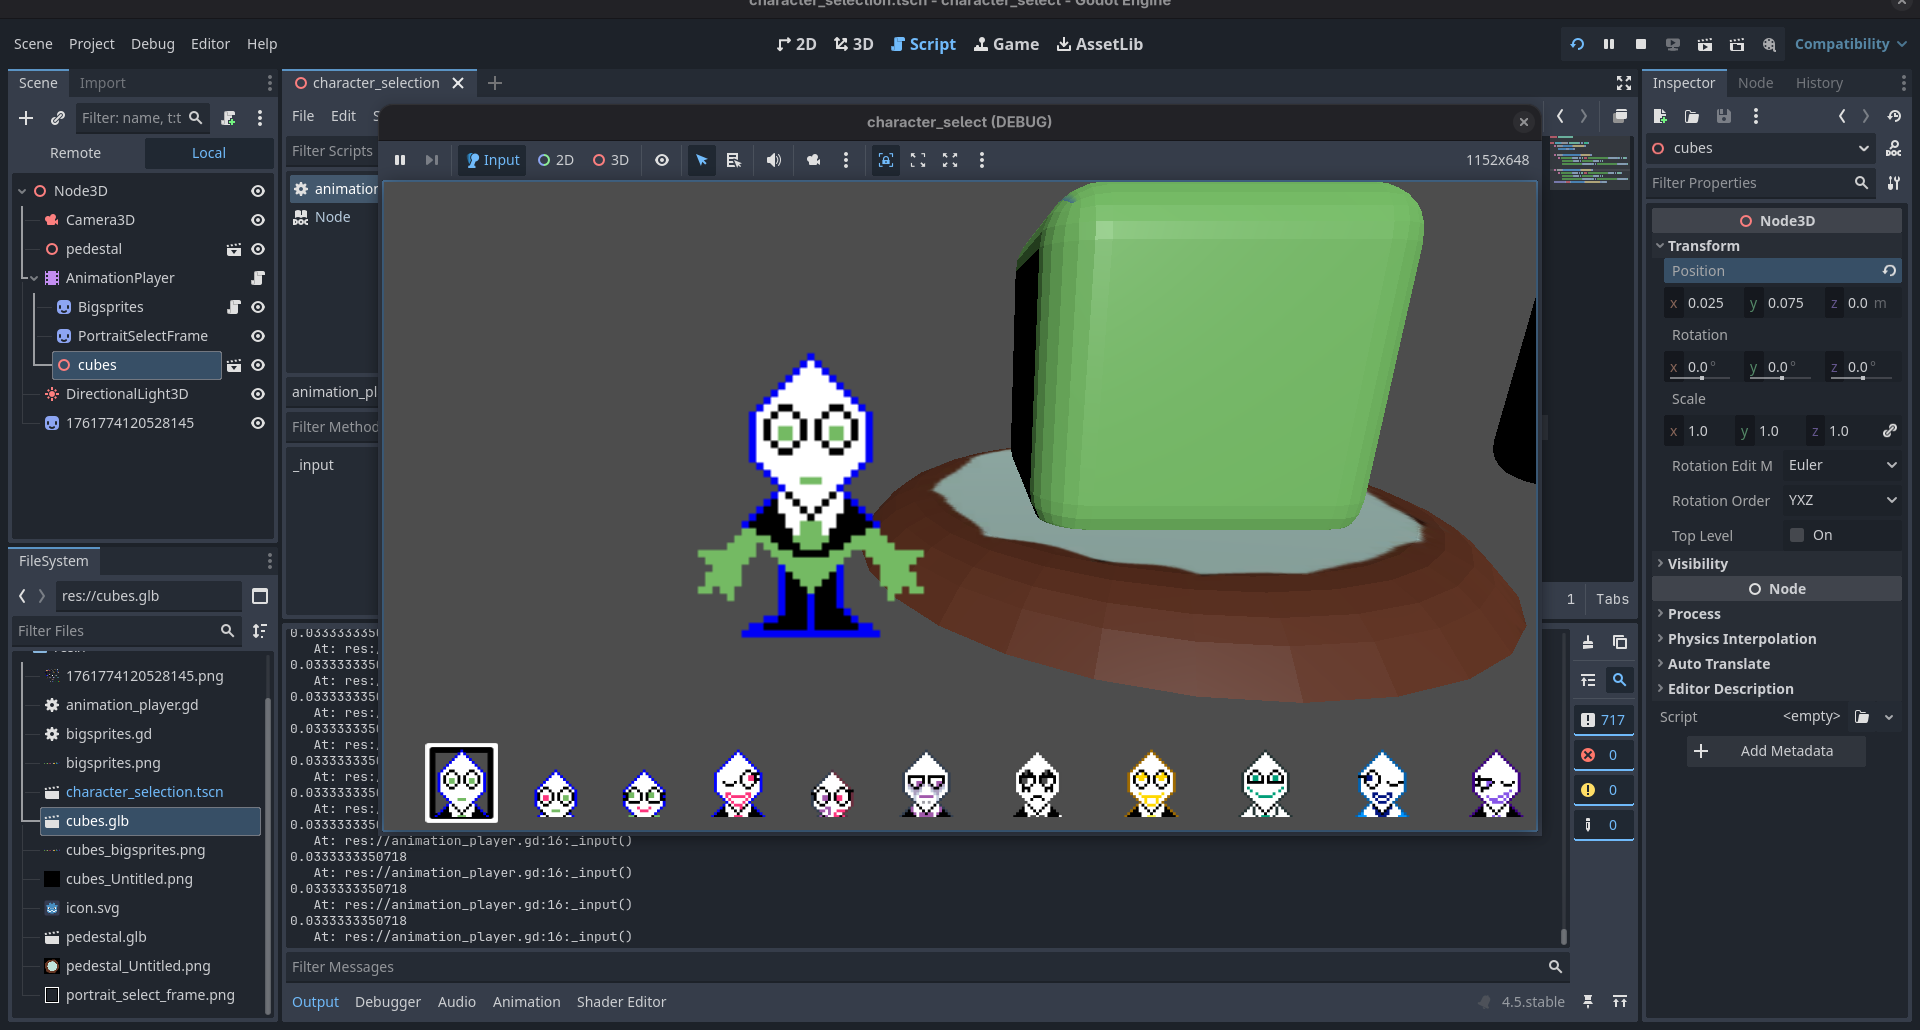The width and height of the screenshot is (1920, 1030).
Task: Click the add new node plus icon
Action: 26,118
